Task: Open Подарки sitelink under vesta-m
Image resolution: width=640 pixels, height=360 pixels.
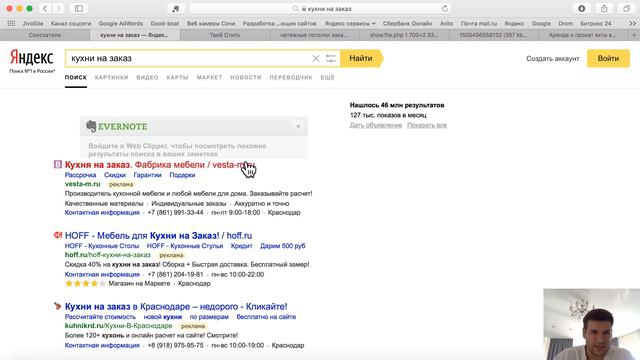Action: coord(182,175)
